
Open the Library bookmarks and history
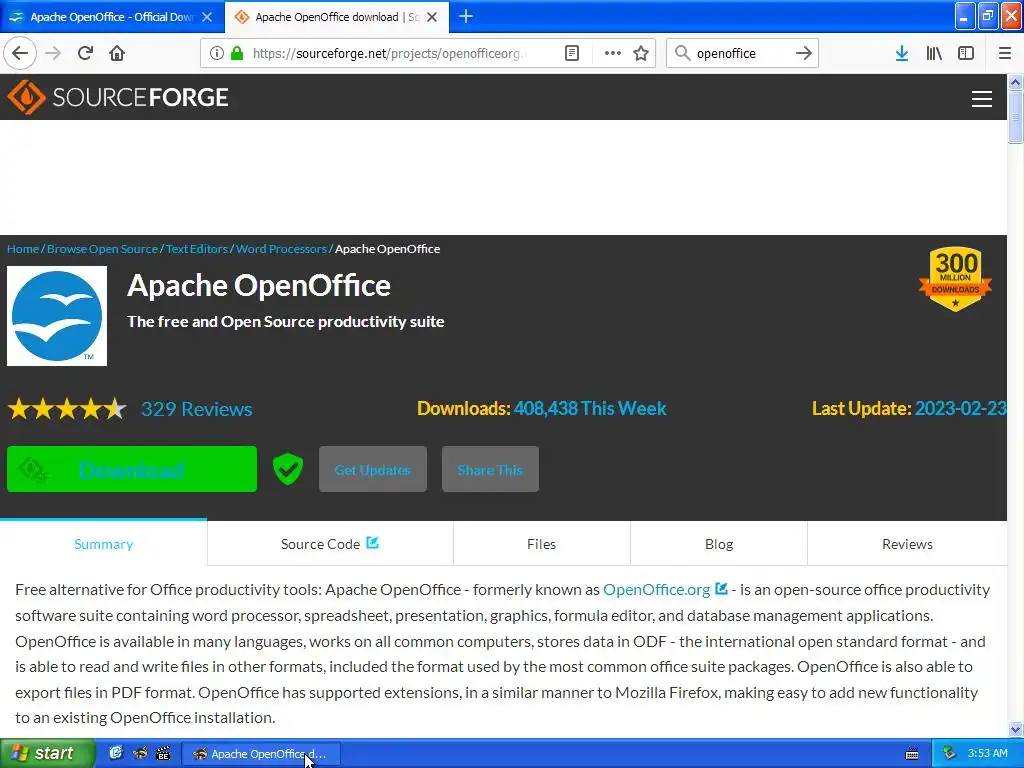click(x=934, y=53)
